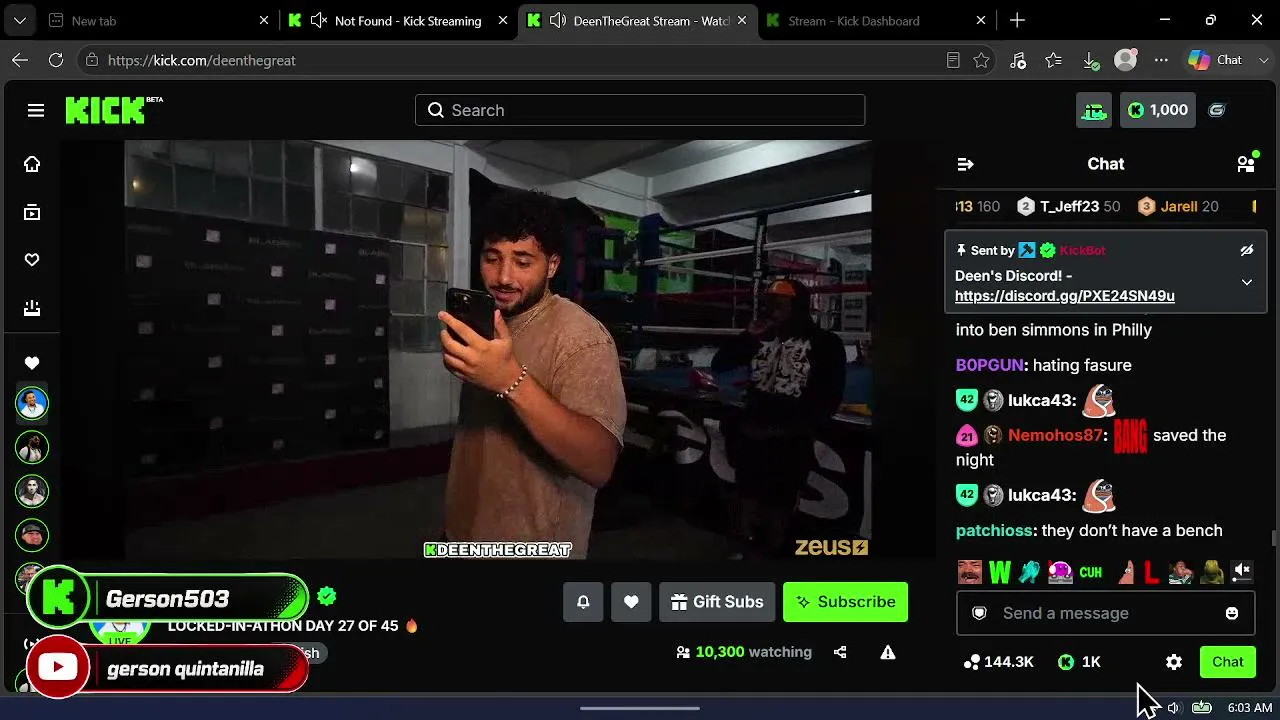This screenshot has height=720, width=1280.
Task: Insert the red L emote
Action: pos(1151,572)
